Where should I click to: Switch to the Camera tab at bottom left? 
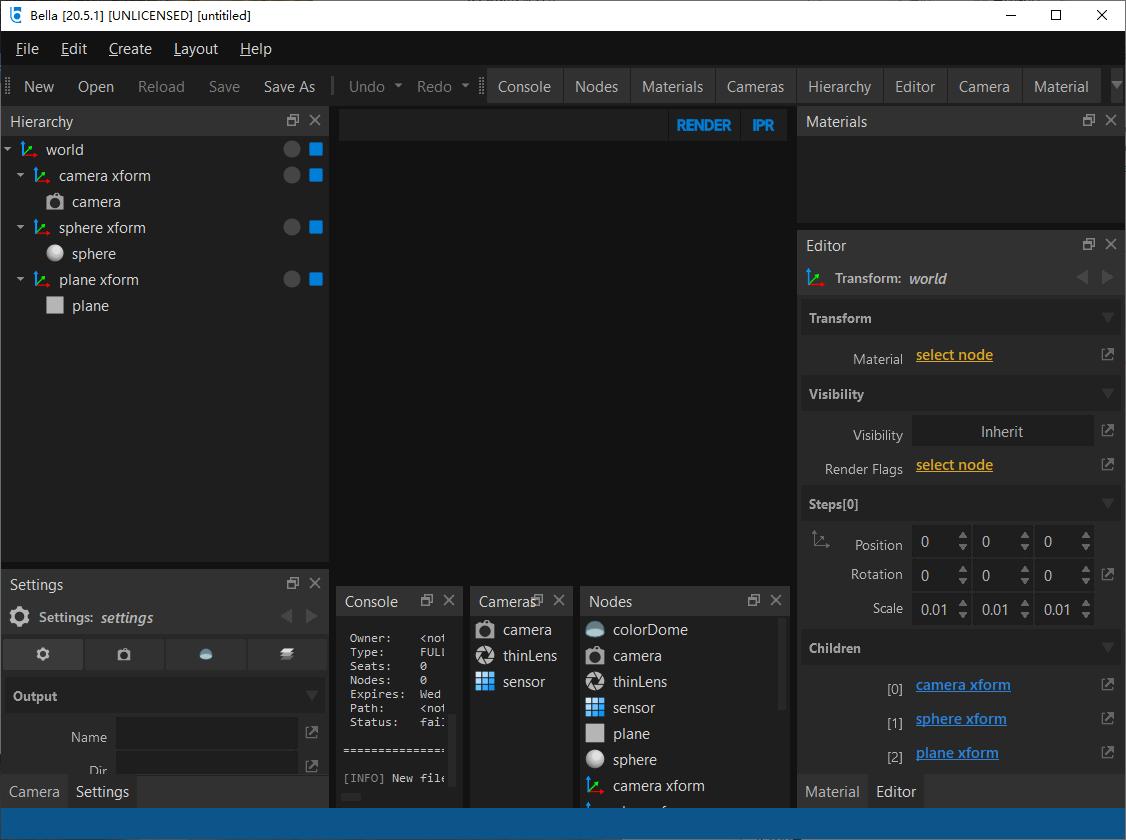pos(34,791)
